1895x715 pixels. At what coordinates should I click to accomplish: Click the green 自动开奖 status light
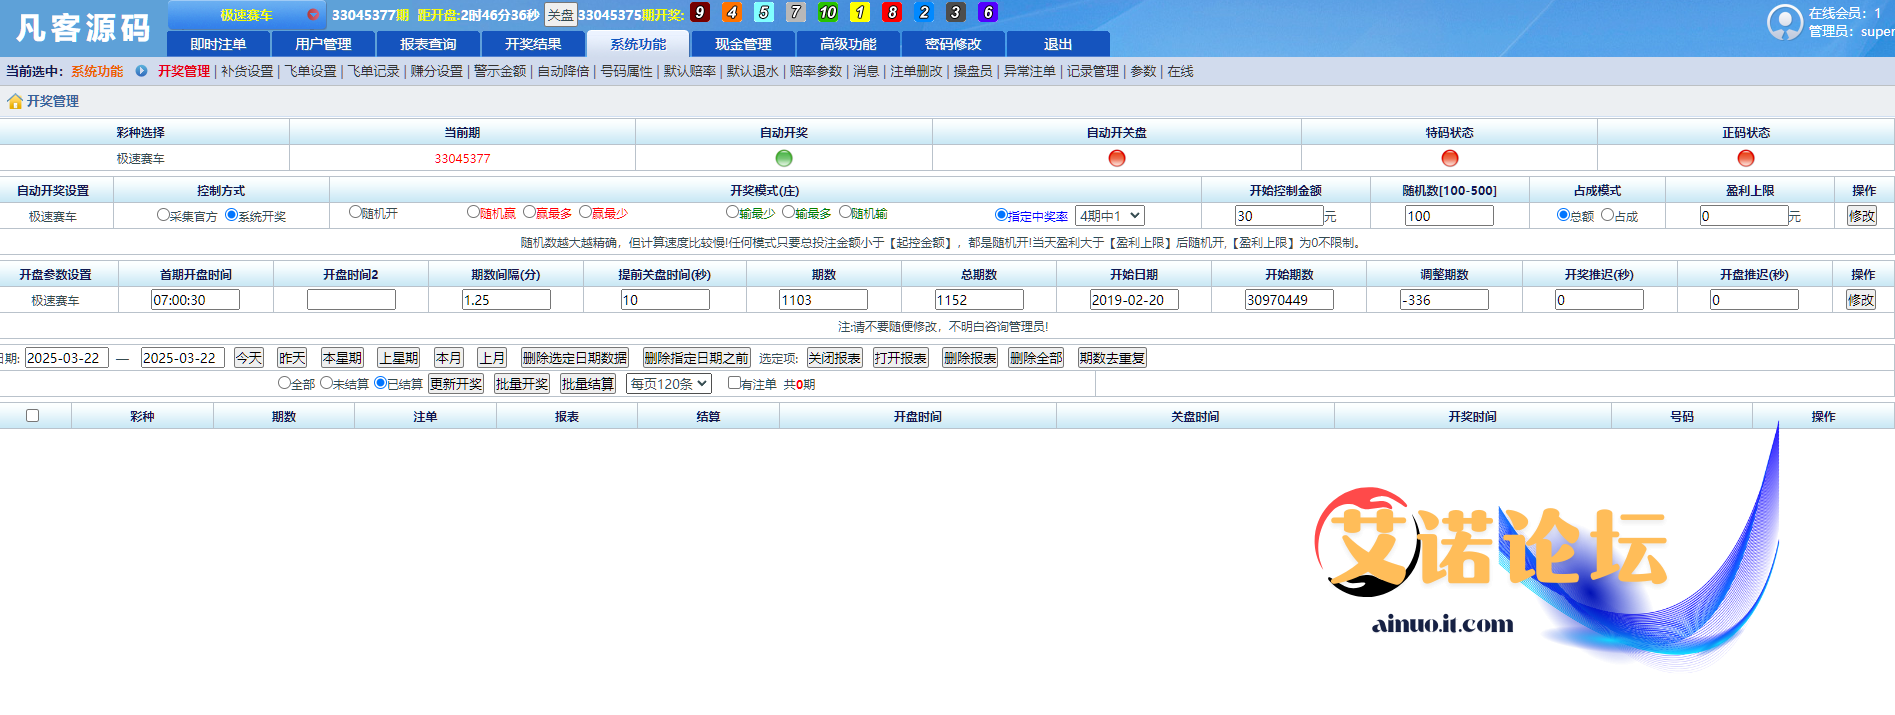pos(784,158)
